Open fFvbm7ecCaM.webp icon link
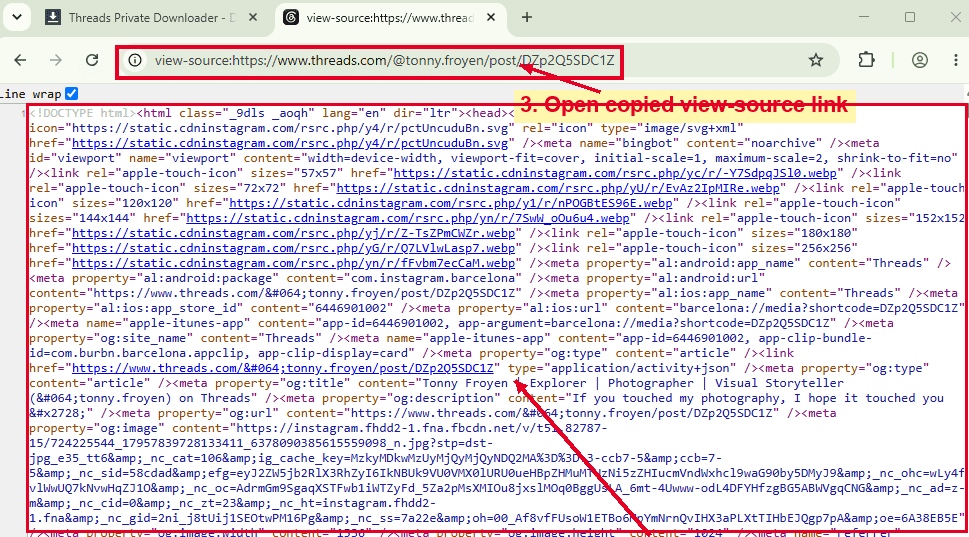The width and height of the screenshot is (969, 537). [294, 263]
